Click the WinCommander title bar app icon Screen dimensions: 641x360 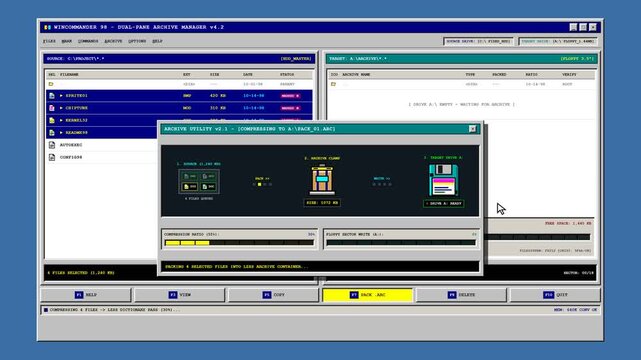point(47,27)
